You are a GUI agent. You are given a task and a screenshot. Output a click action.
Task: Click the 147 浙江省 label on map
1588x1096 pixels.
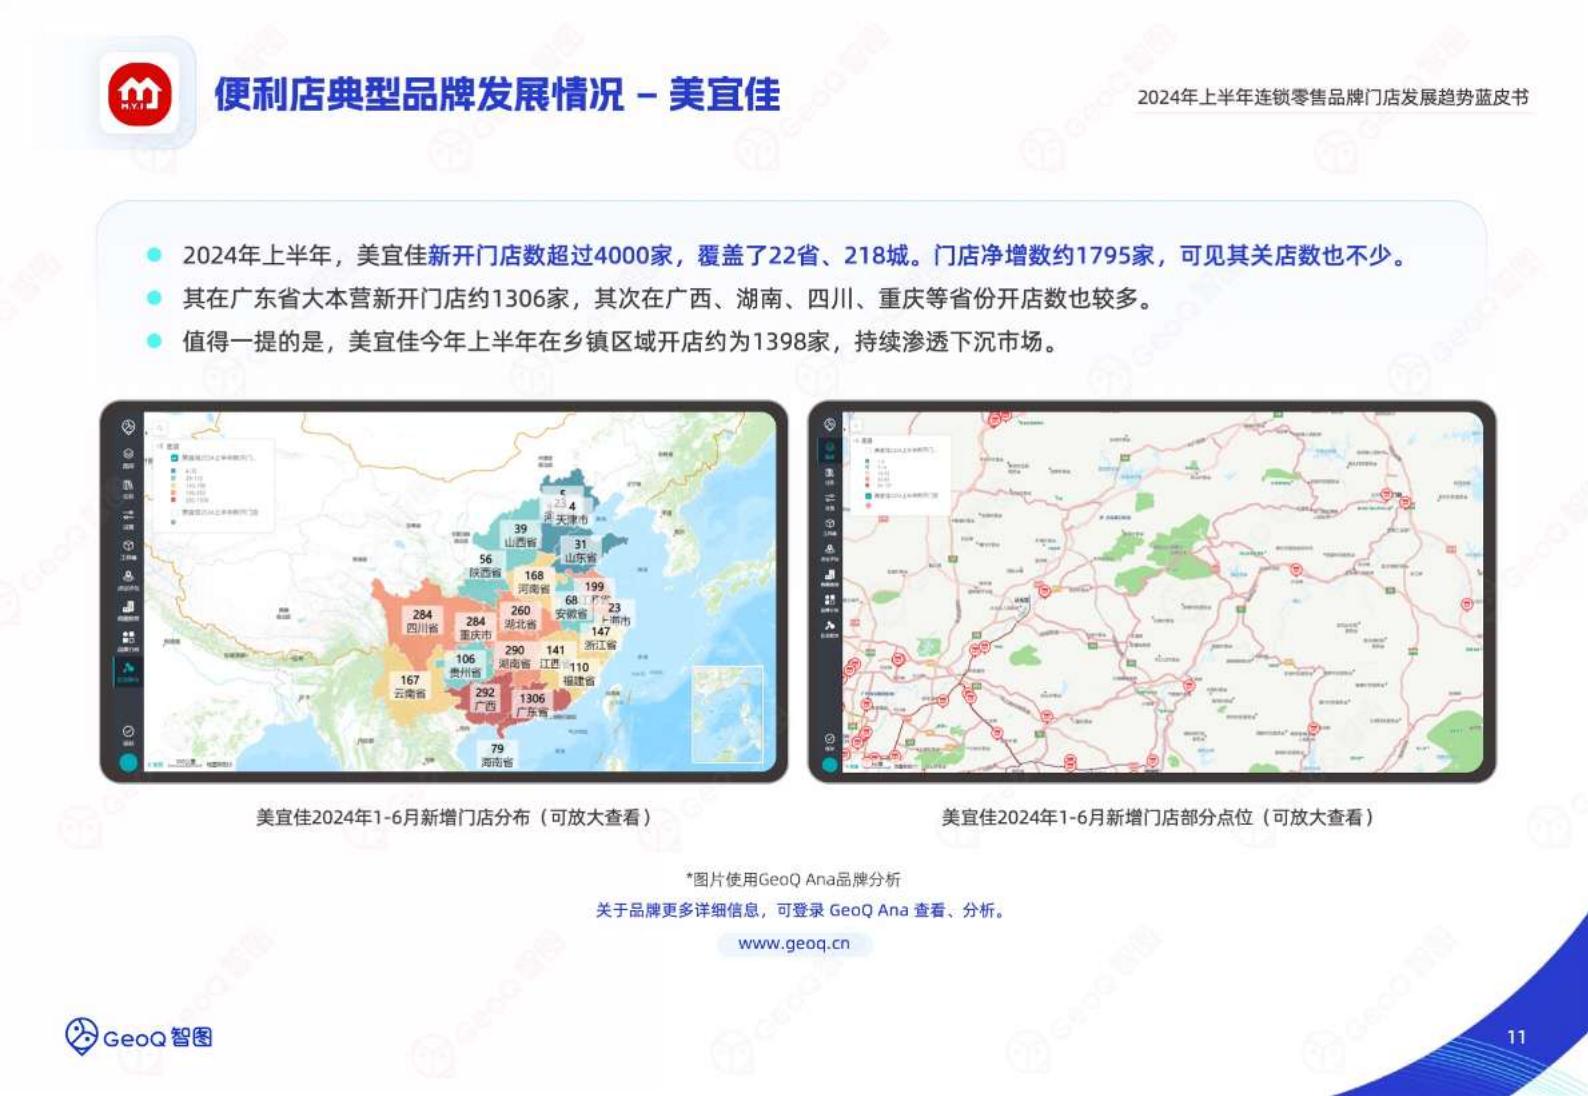click(x=601, y=638)
